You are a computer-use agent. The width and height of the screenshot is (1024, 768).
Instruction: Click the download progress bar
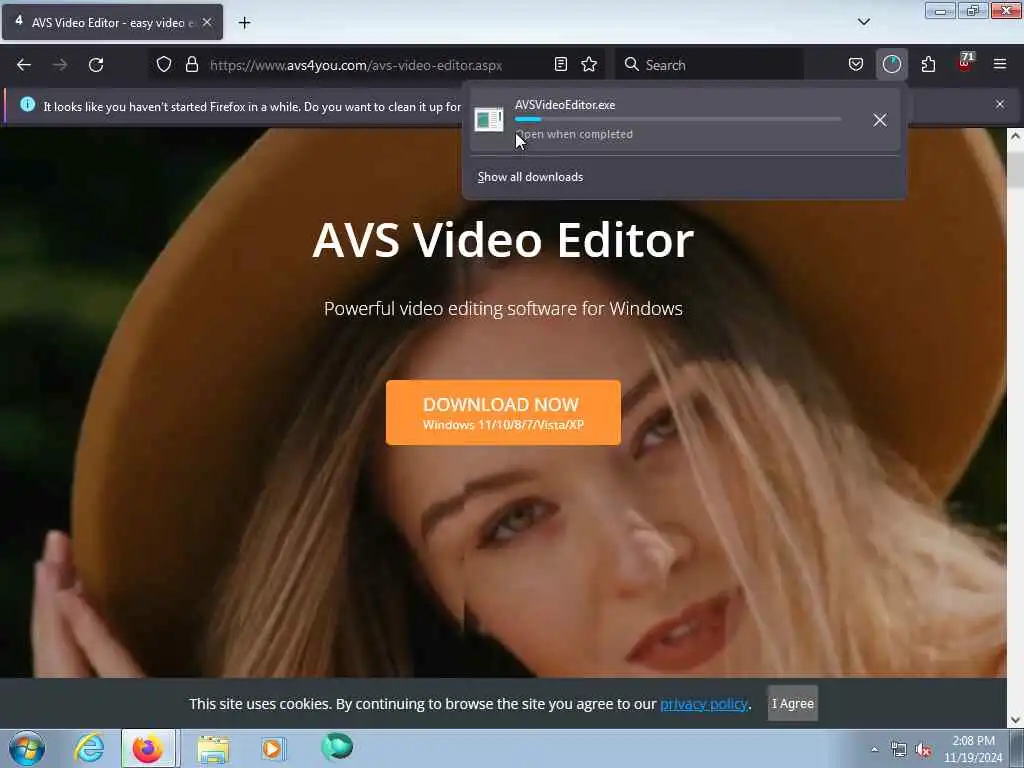(678, 120)
